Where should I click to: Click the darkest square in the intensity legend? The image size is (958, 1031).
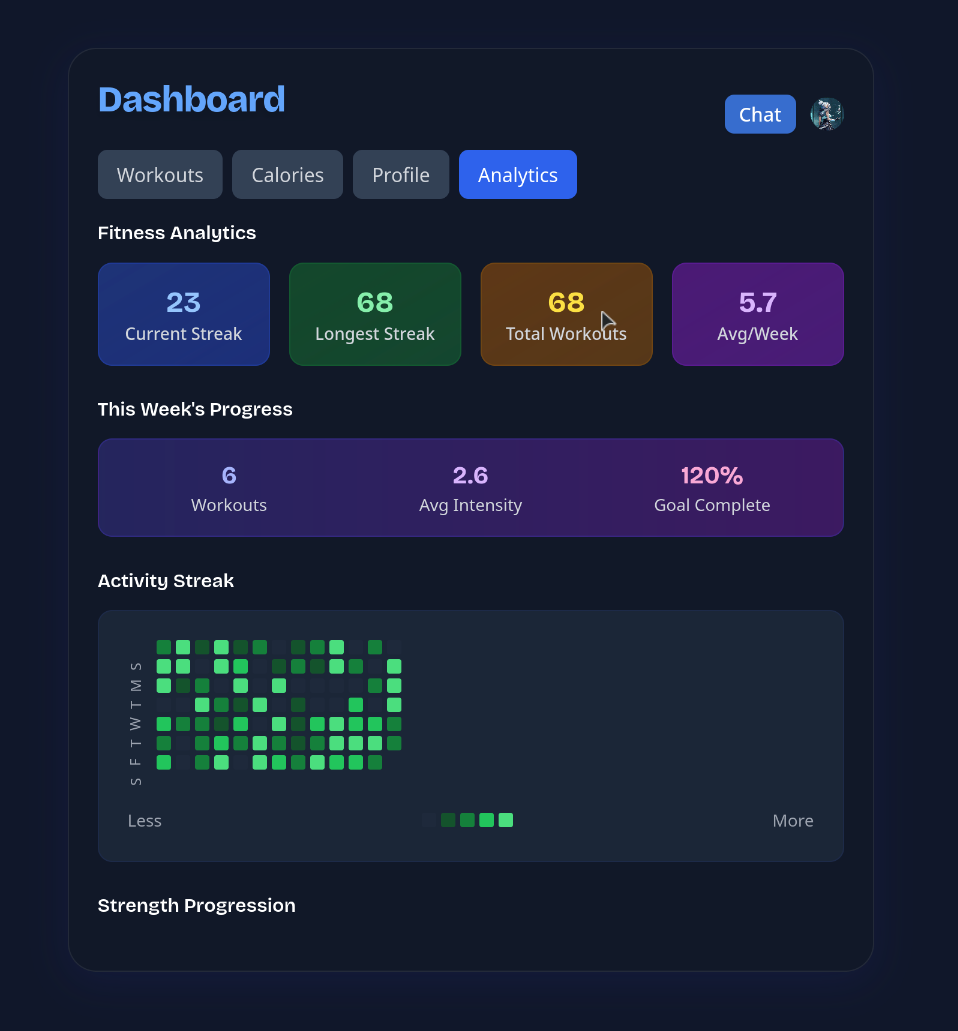click(x=429, y=820)
